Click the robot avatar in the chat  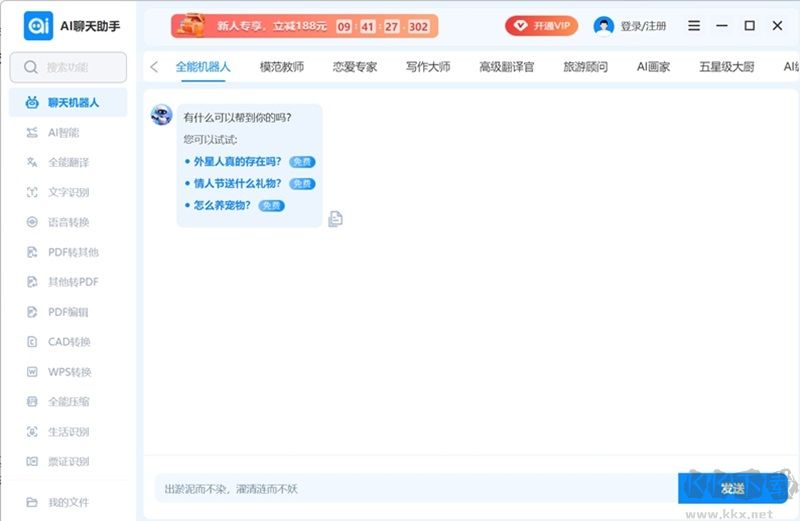162,115
